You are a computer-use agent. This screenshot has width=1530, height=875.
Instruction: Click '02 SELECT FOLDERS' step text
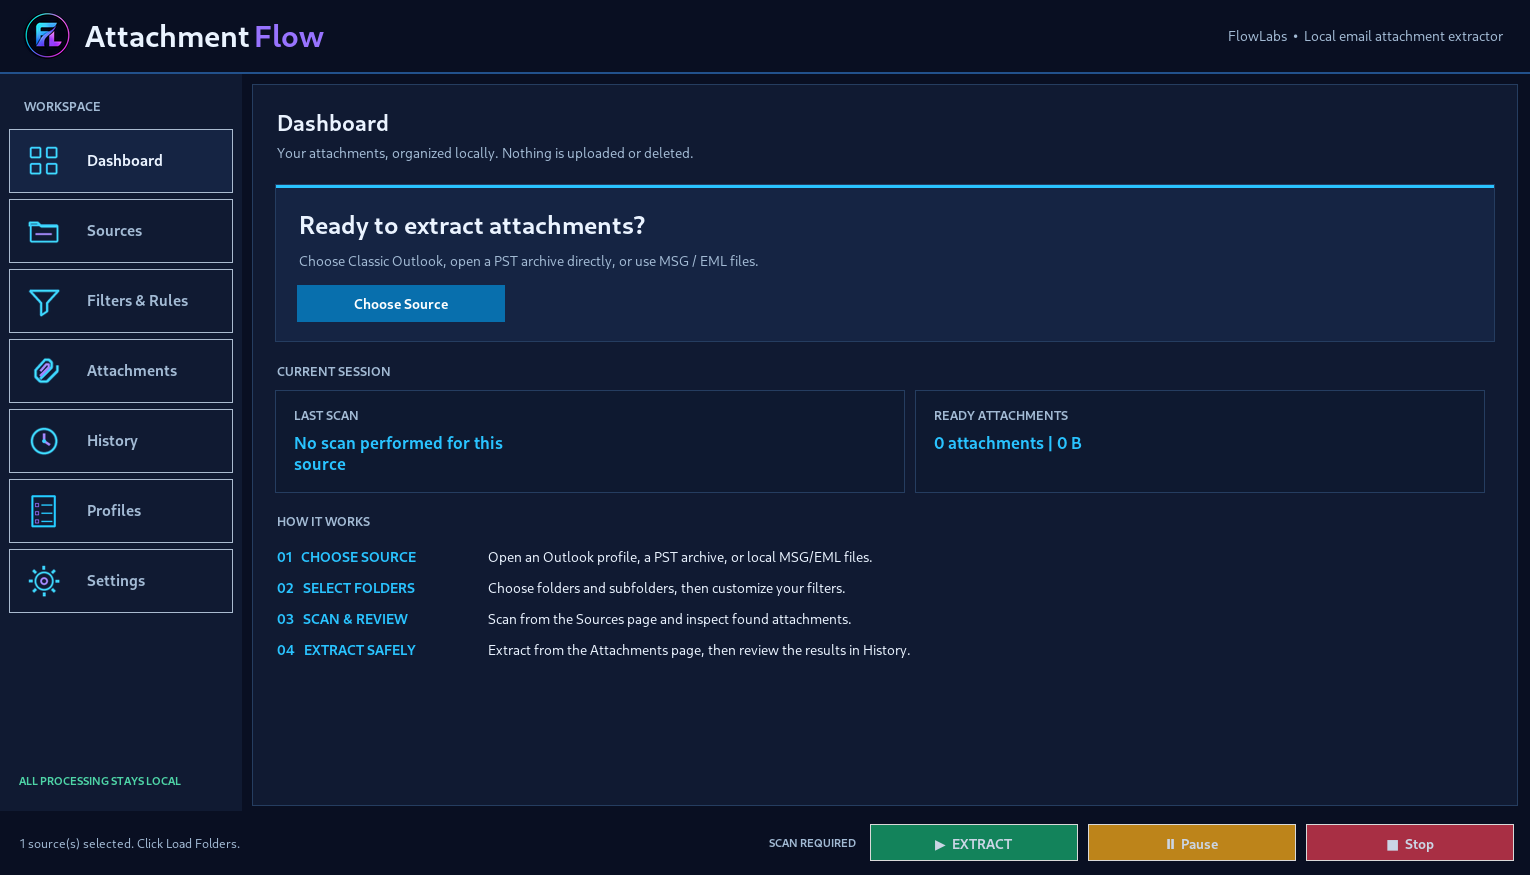pyautogui.click(x=346, y=588)
